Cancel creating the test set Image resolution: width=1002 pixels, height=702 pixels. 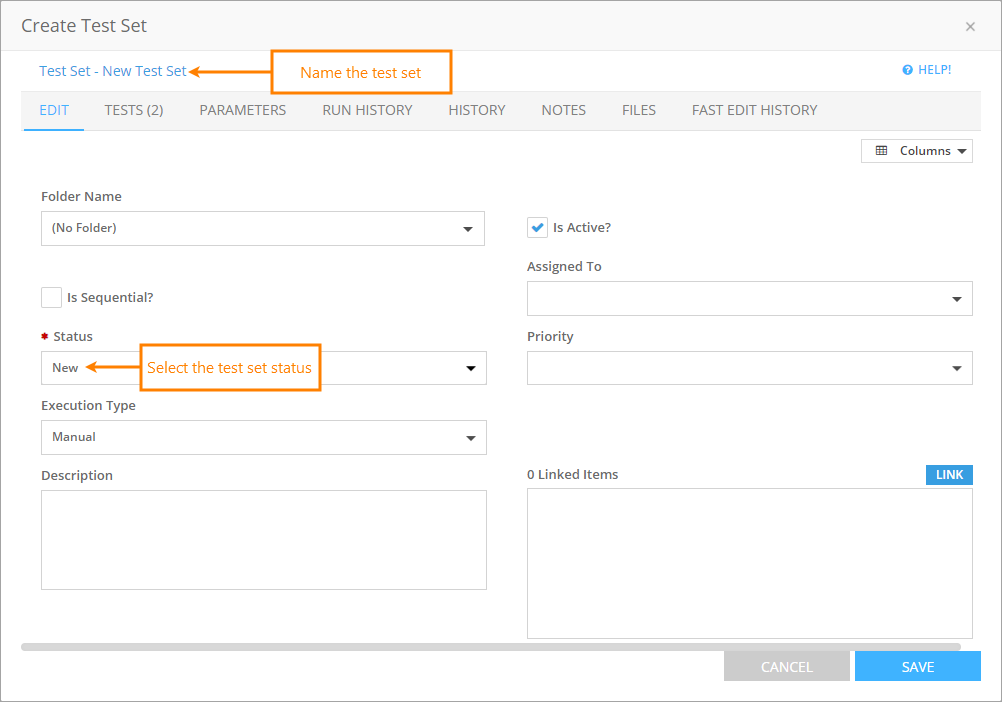coord(786,666)
